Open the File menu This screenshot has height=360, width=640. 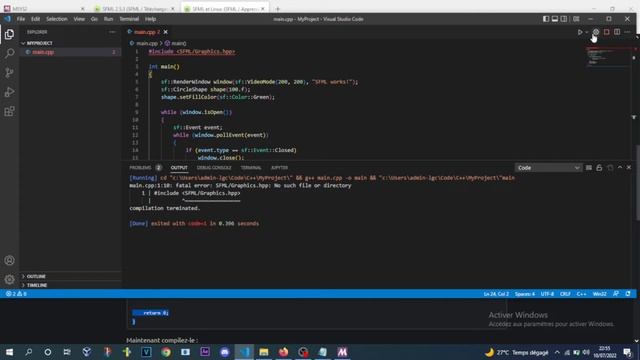tap(21, 19)
